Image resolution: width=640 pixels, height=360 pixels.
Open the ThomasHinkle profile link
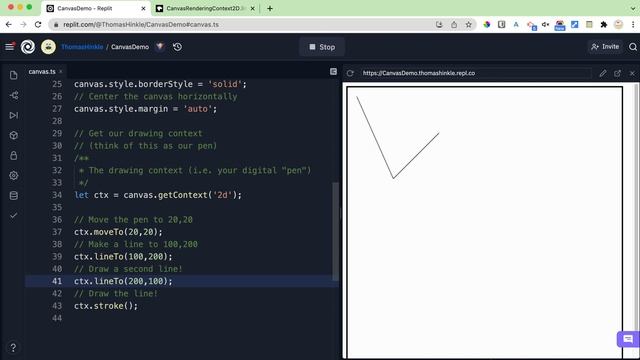tap(82, 47)
